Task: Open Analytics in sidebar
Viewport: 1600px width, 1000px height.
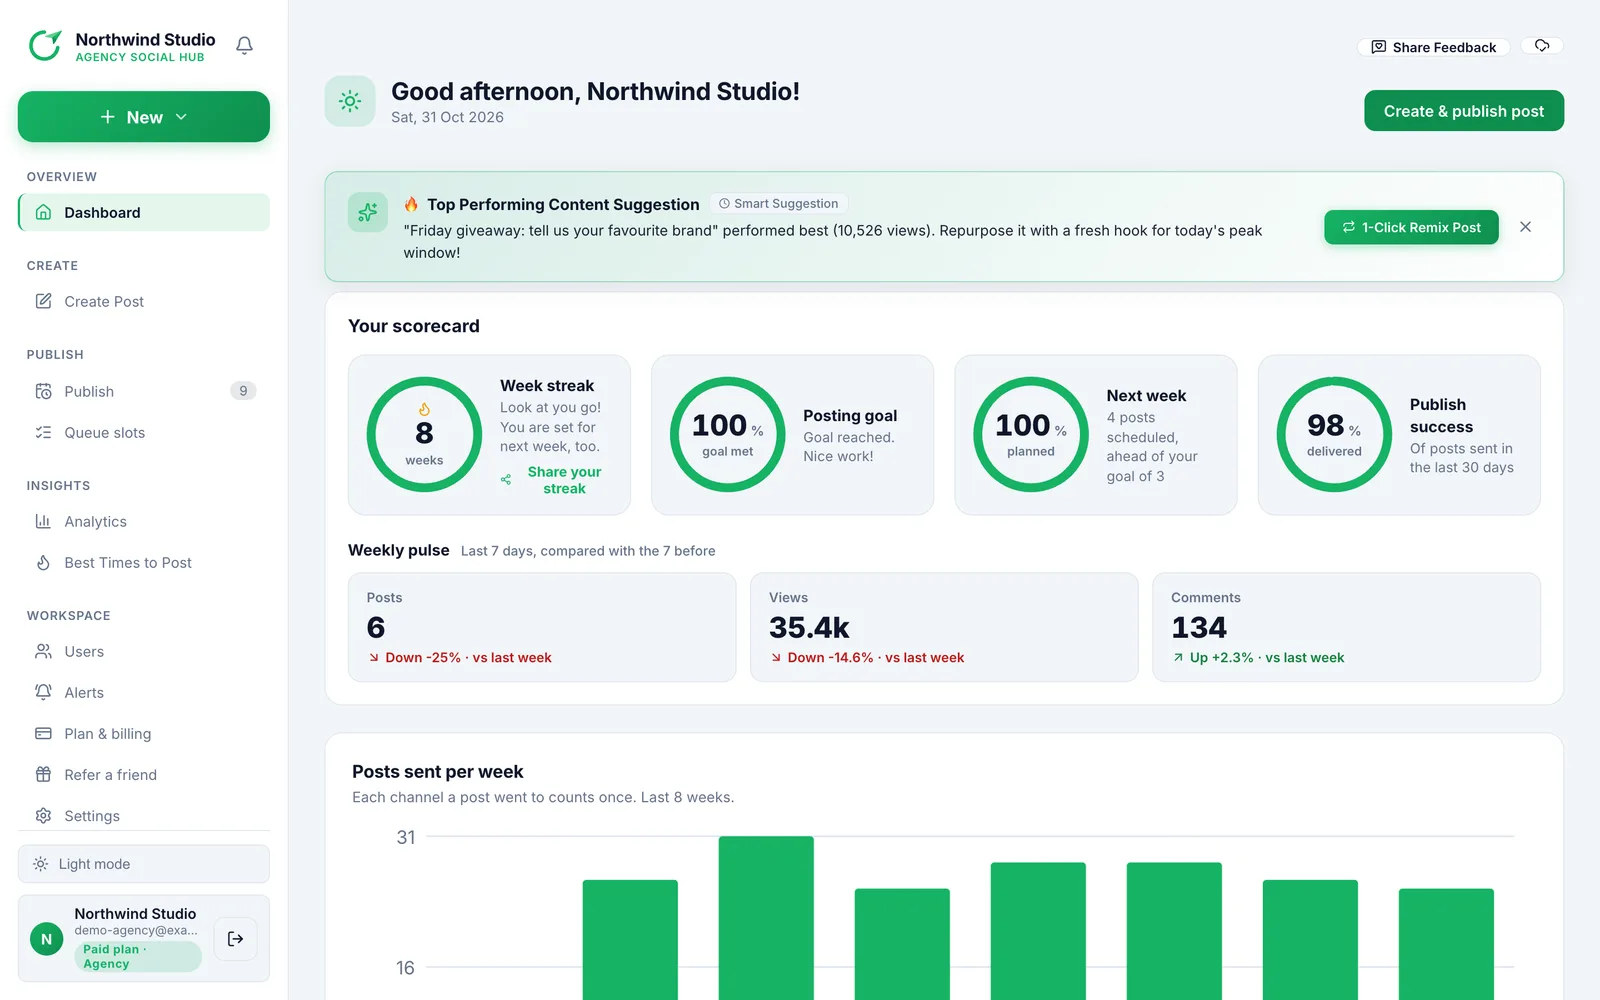Action: (144, 521)
